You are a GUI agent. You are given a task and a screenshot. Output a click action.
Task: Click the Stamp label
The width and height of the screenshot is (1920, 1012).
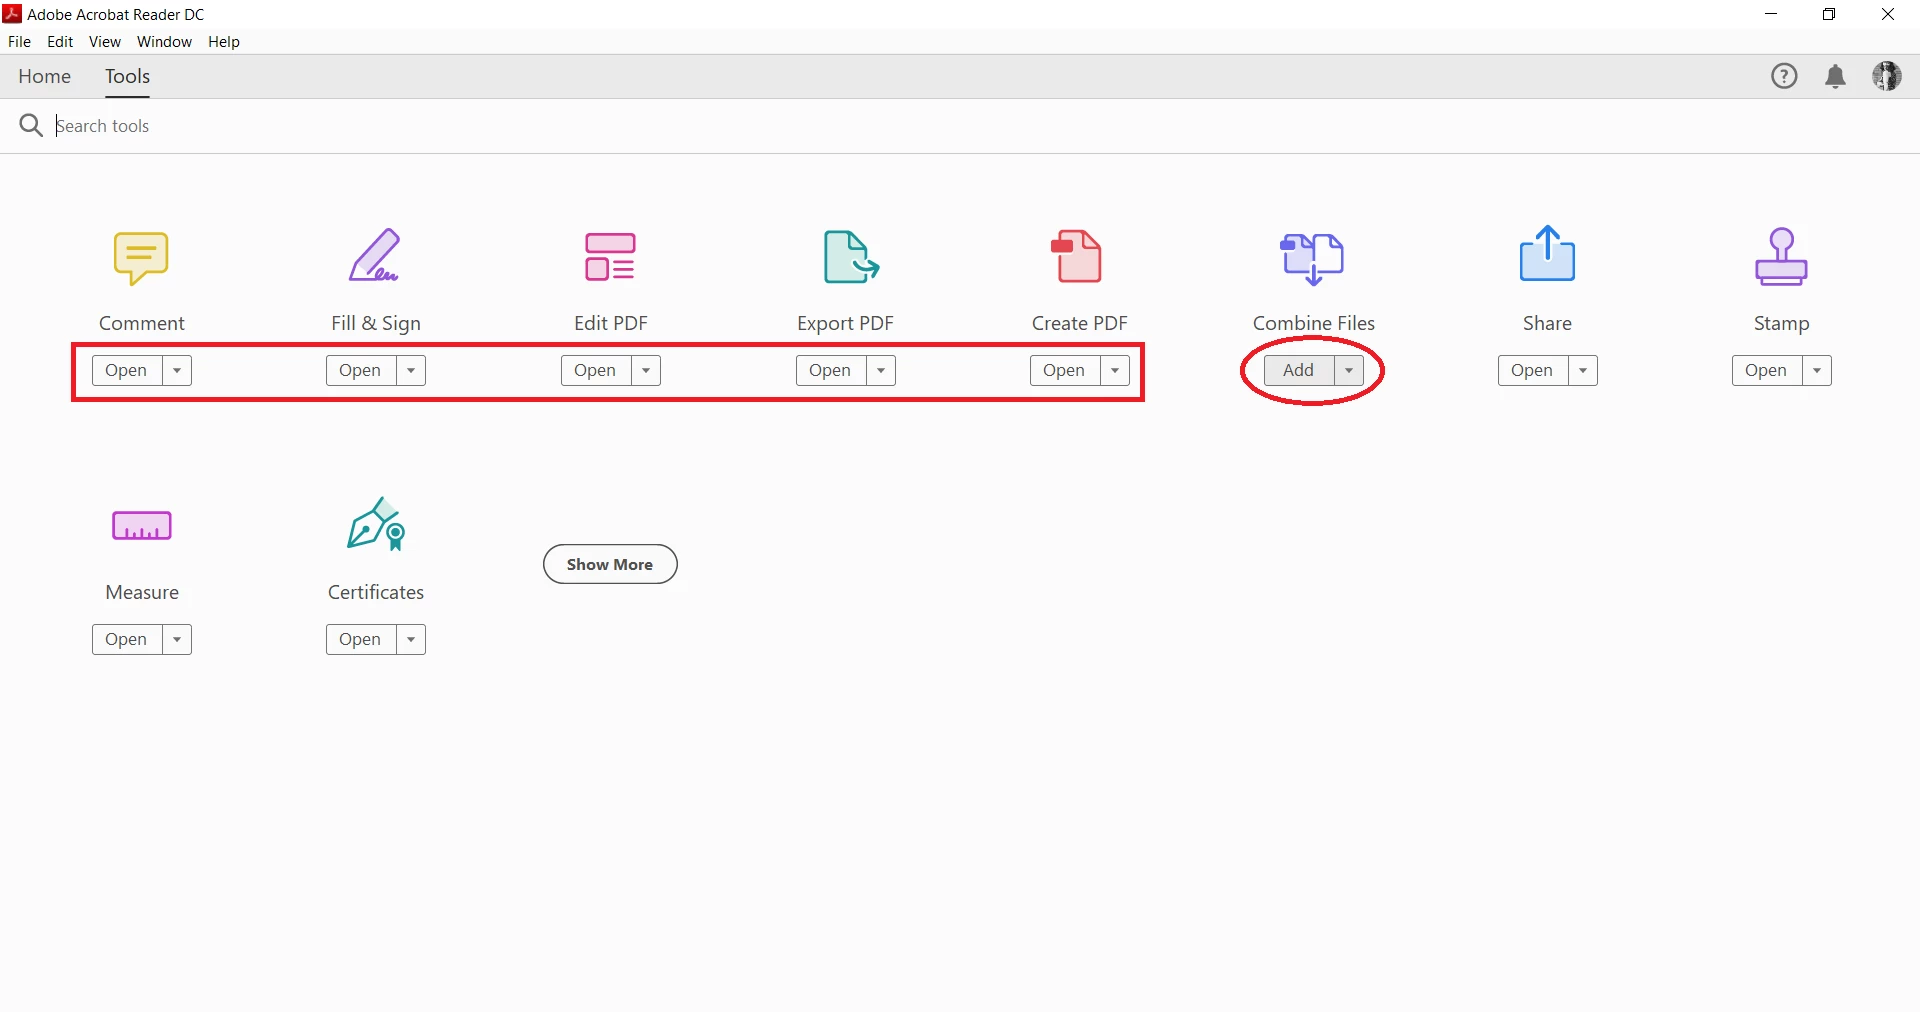pyautogui.click(x=1781, y=323)
